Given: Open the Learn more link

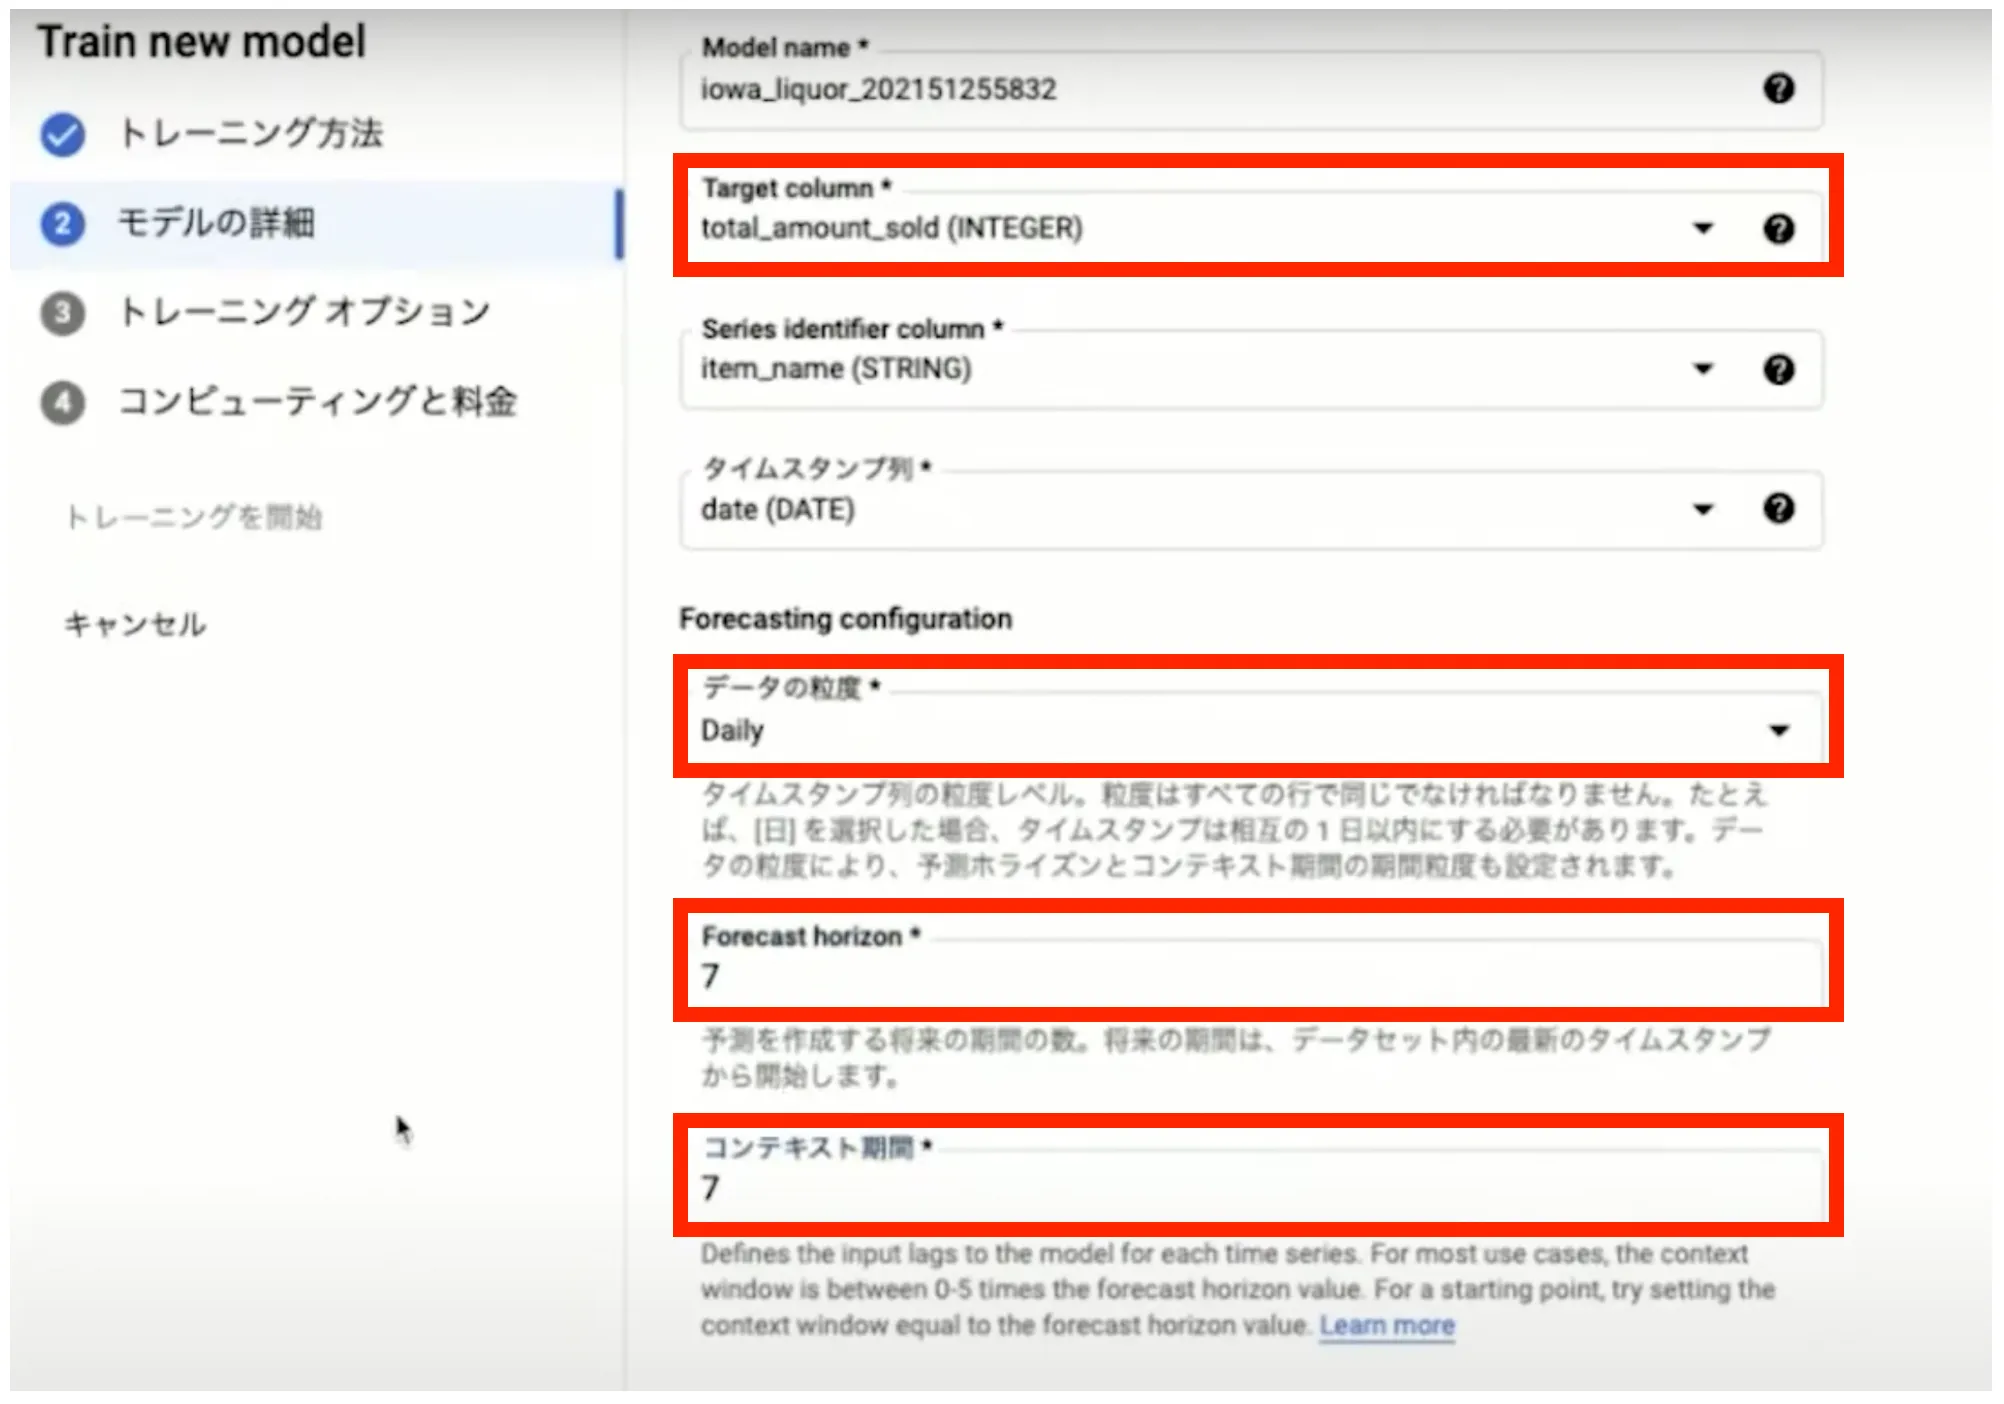Looking at the screenshot, I should pyautogui.click(x=1387, y=1326).
